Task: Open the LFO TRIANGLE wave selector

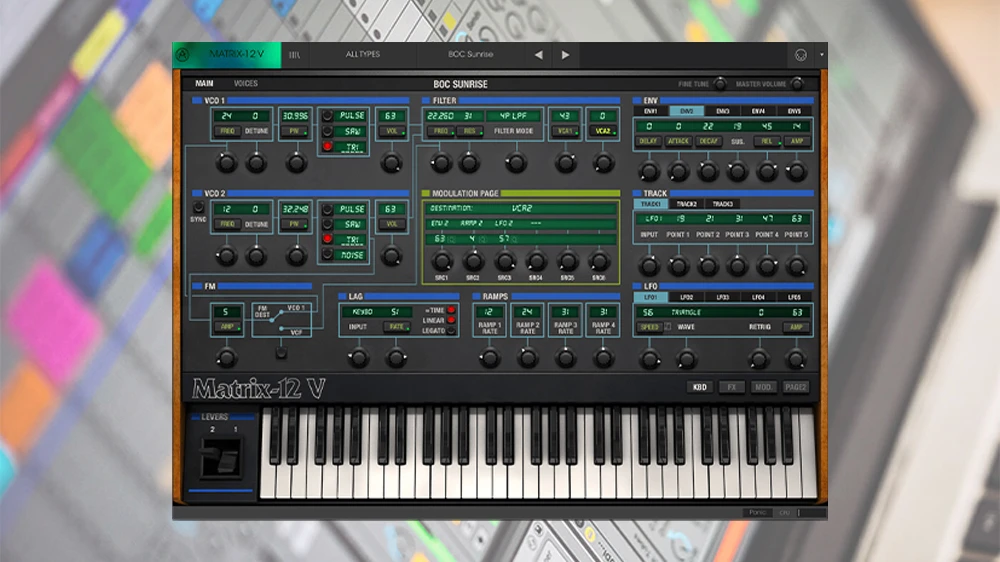Action: tap(686, 313)
